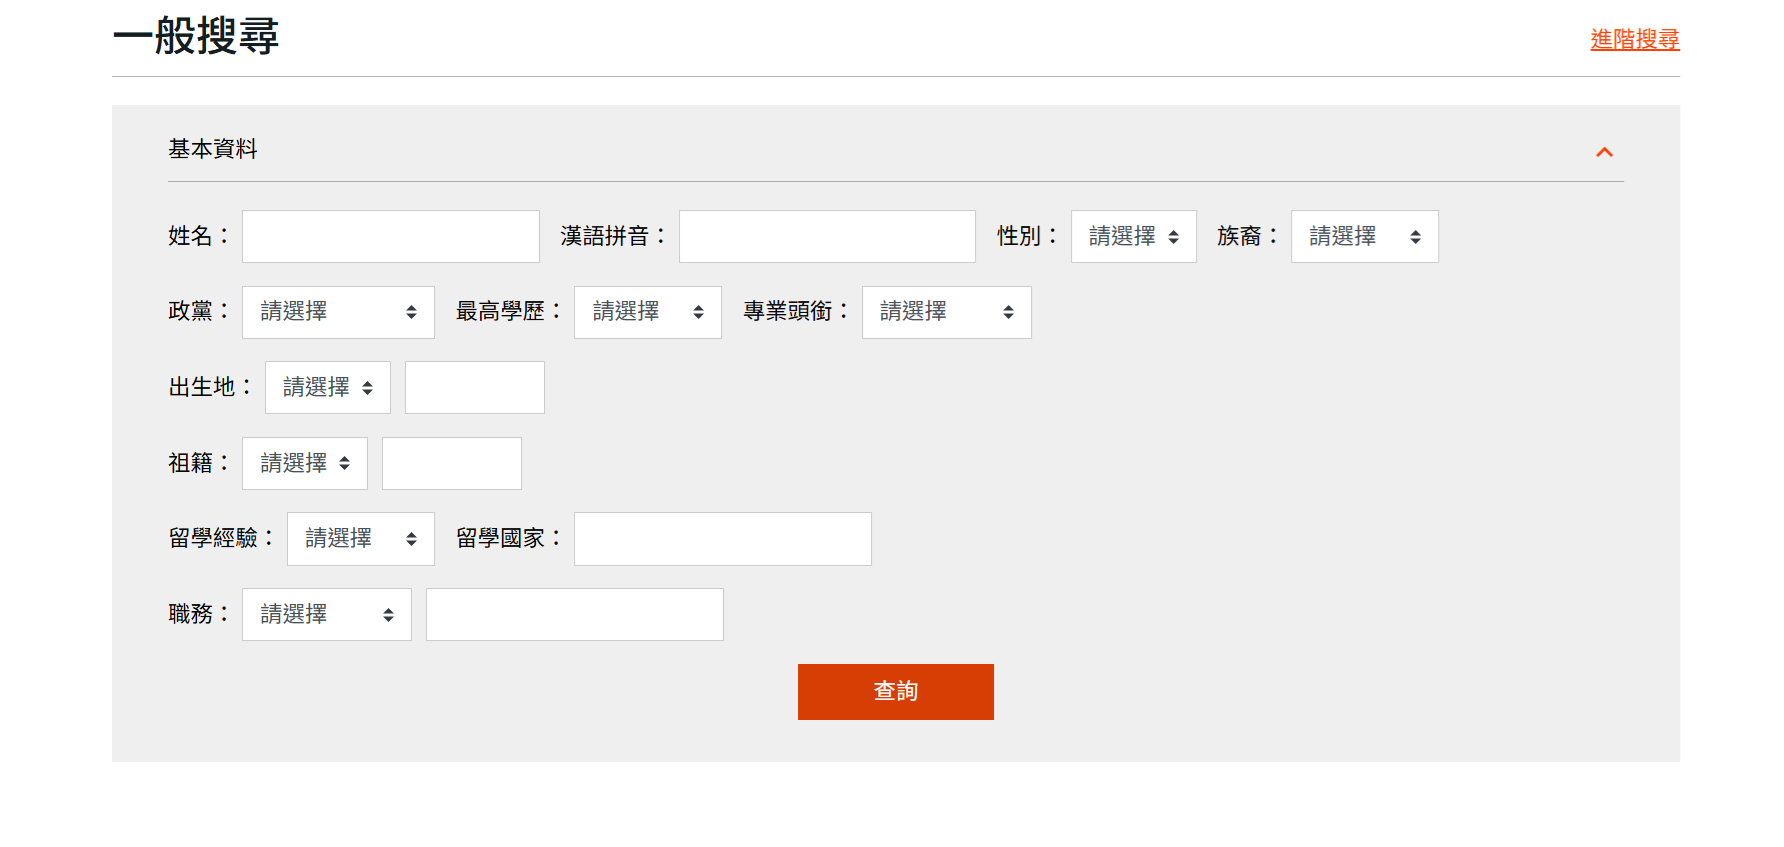The image size is (1784, 847).
Task: Click the text box beside 出生地 dropdown
Action: pos(474,387)
